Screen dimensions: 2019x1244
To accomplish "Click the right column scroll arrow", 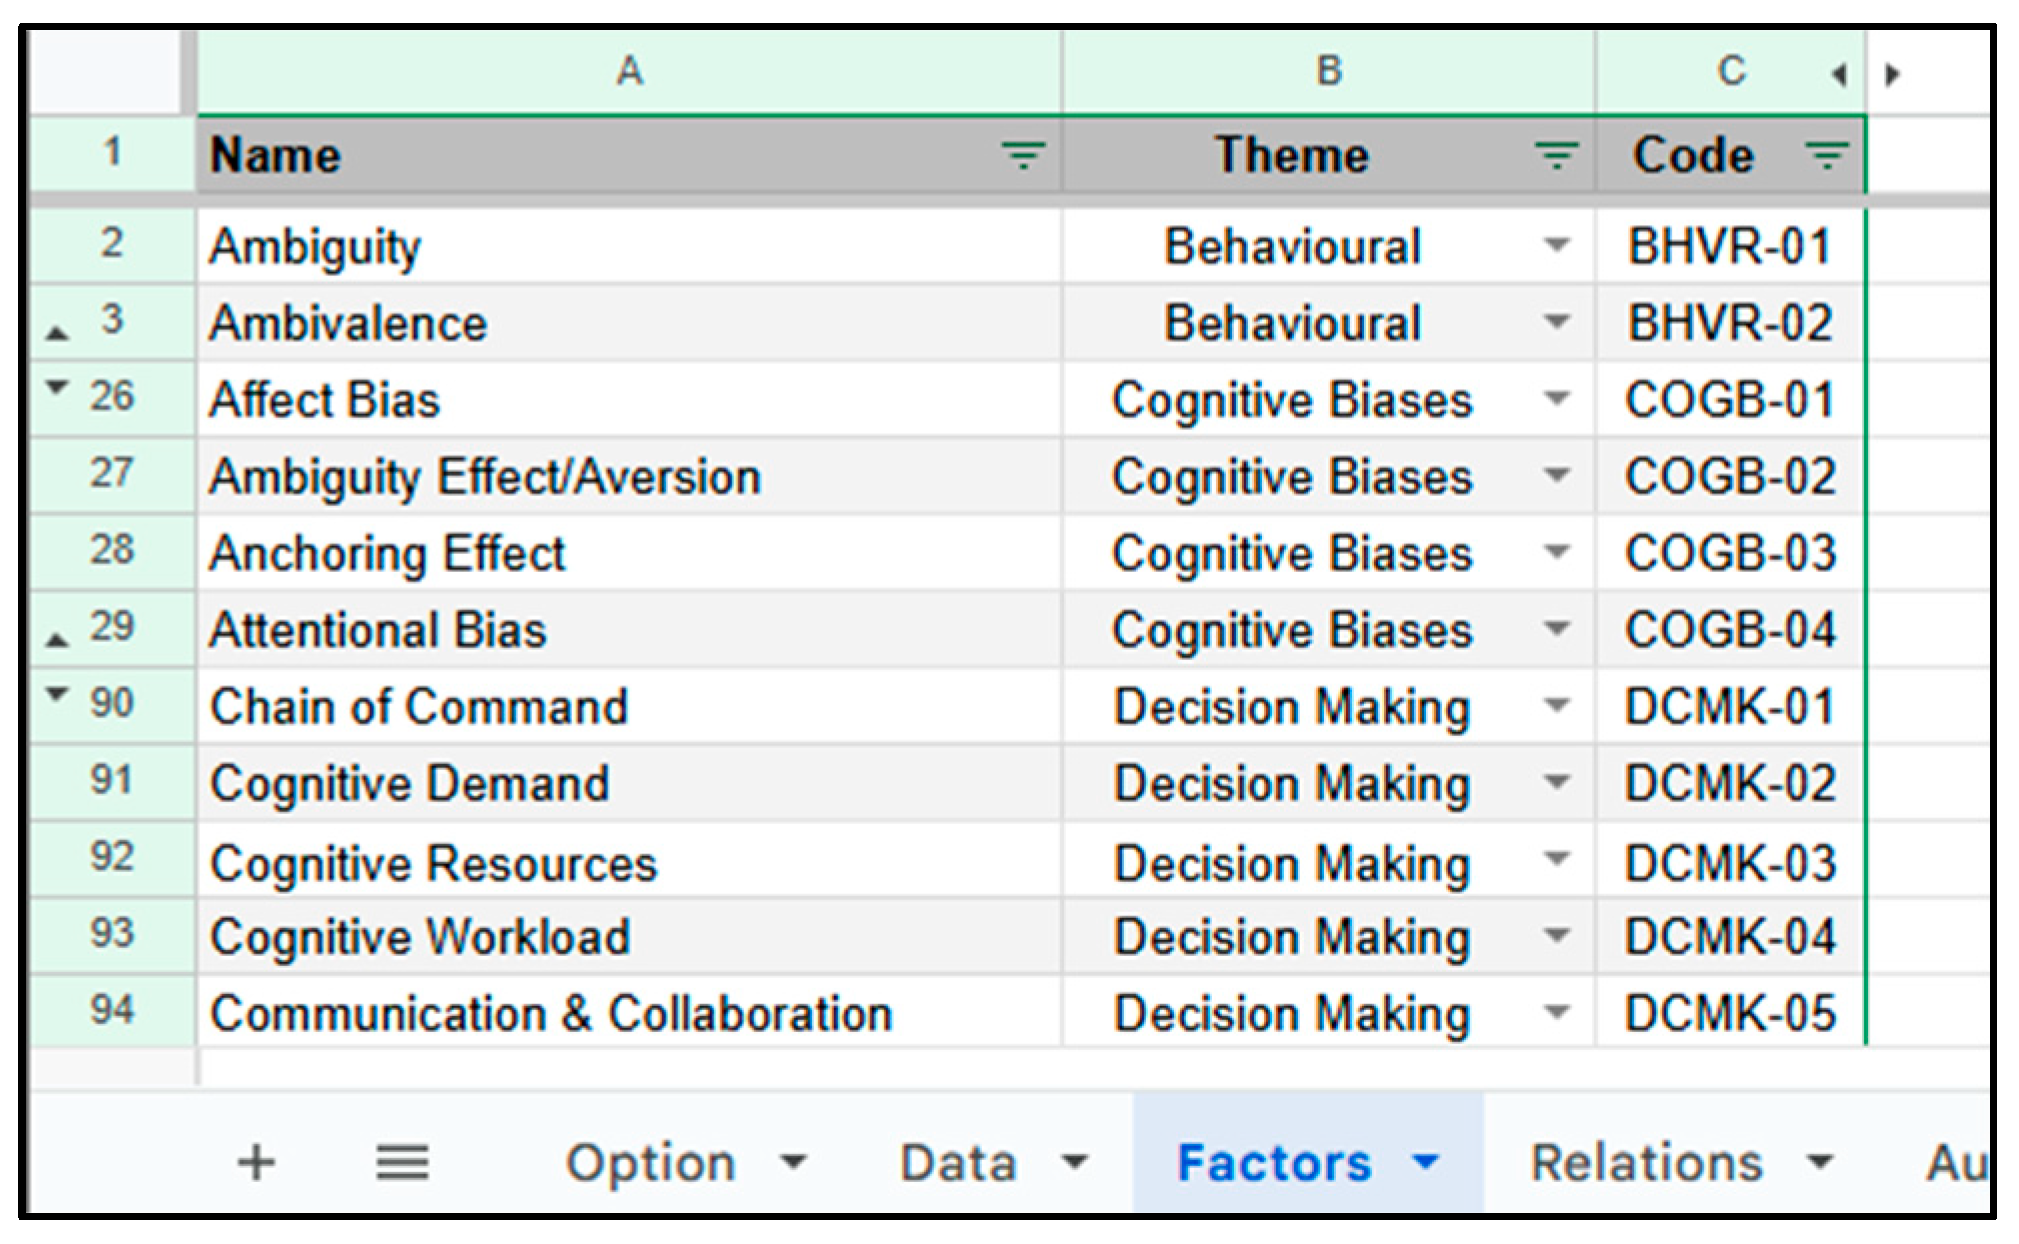I will point(1892,75).
